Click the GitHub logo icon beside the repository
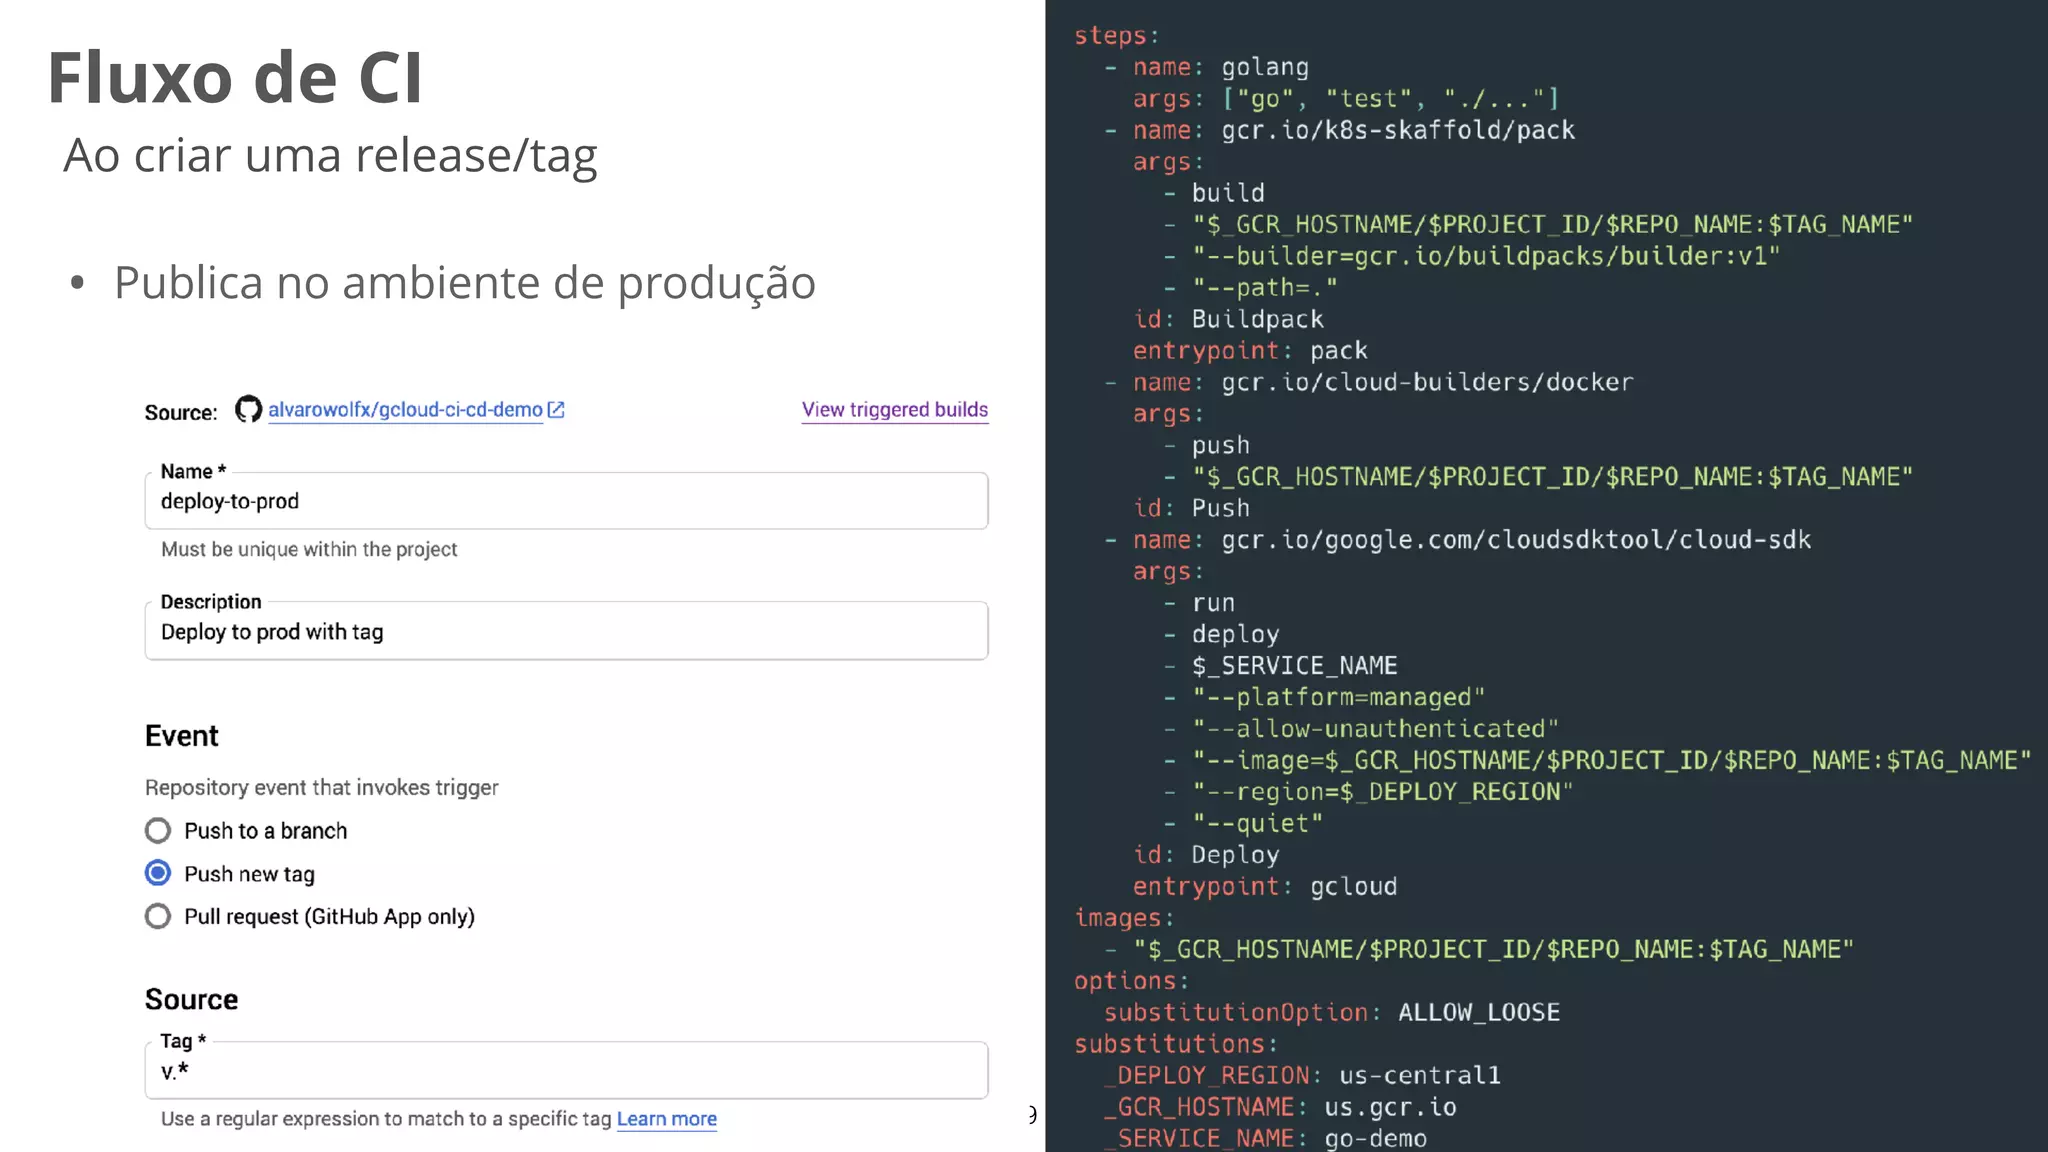Screen dimensions: 2048x1152 click(x=248, y=409)
